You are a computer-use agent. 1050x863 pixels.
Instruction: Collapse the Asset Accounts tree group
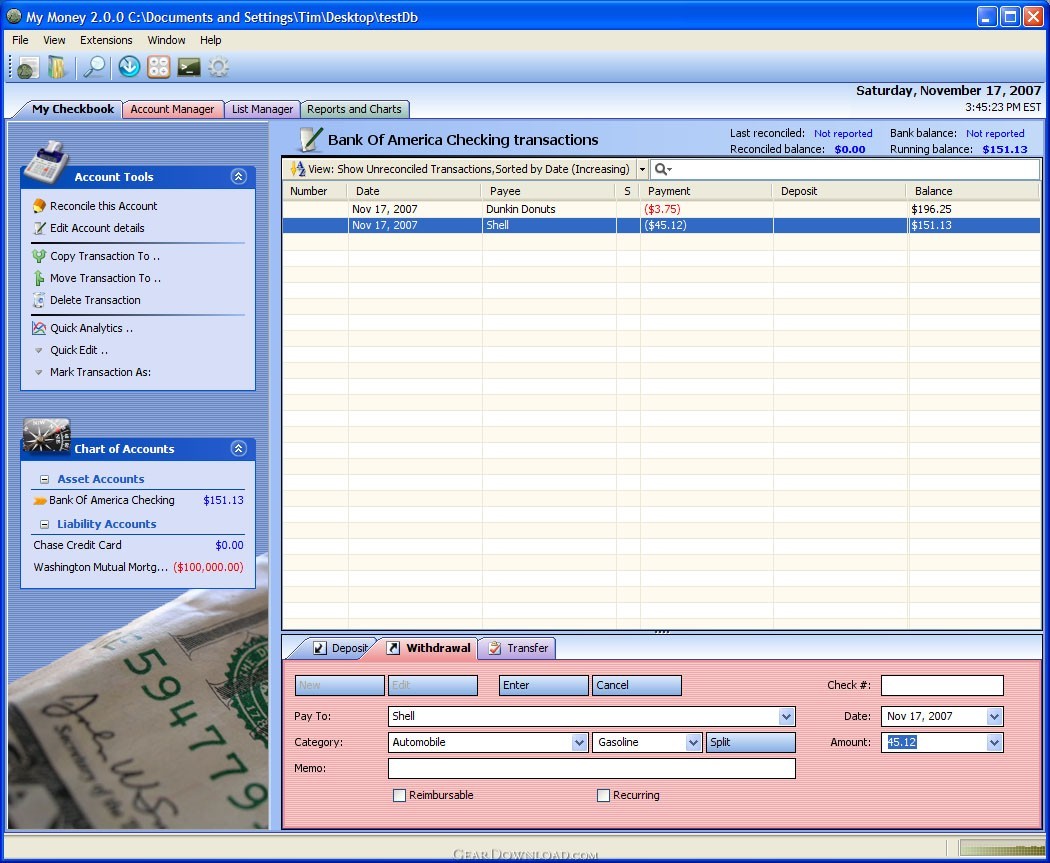tap(44, 479)
